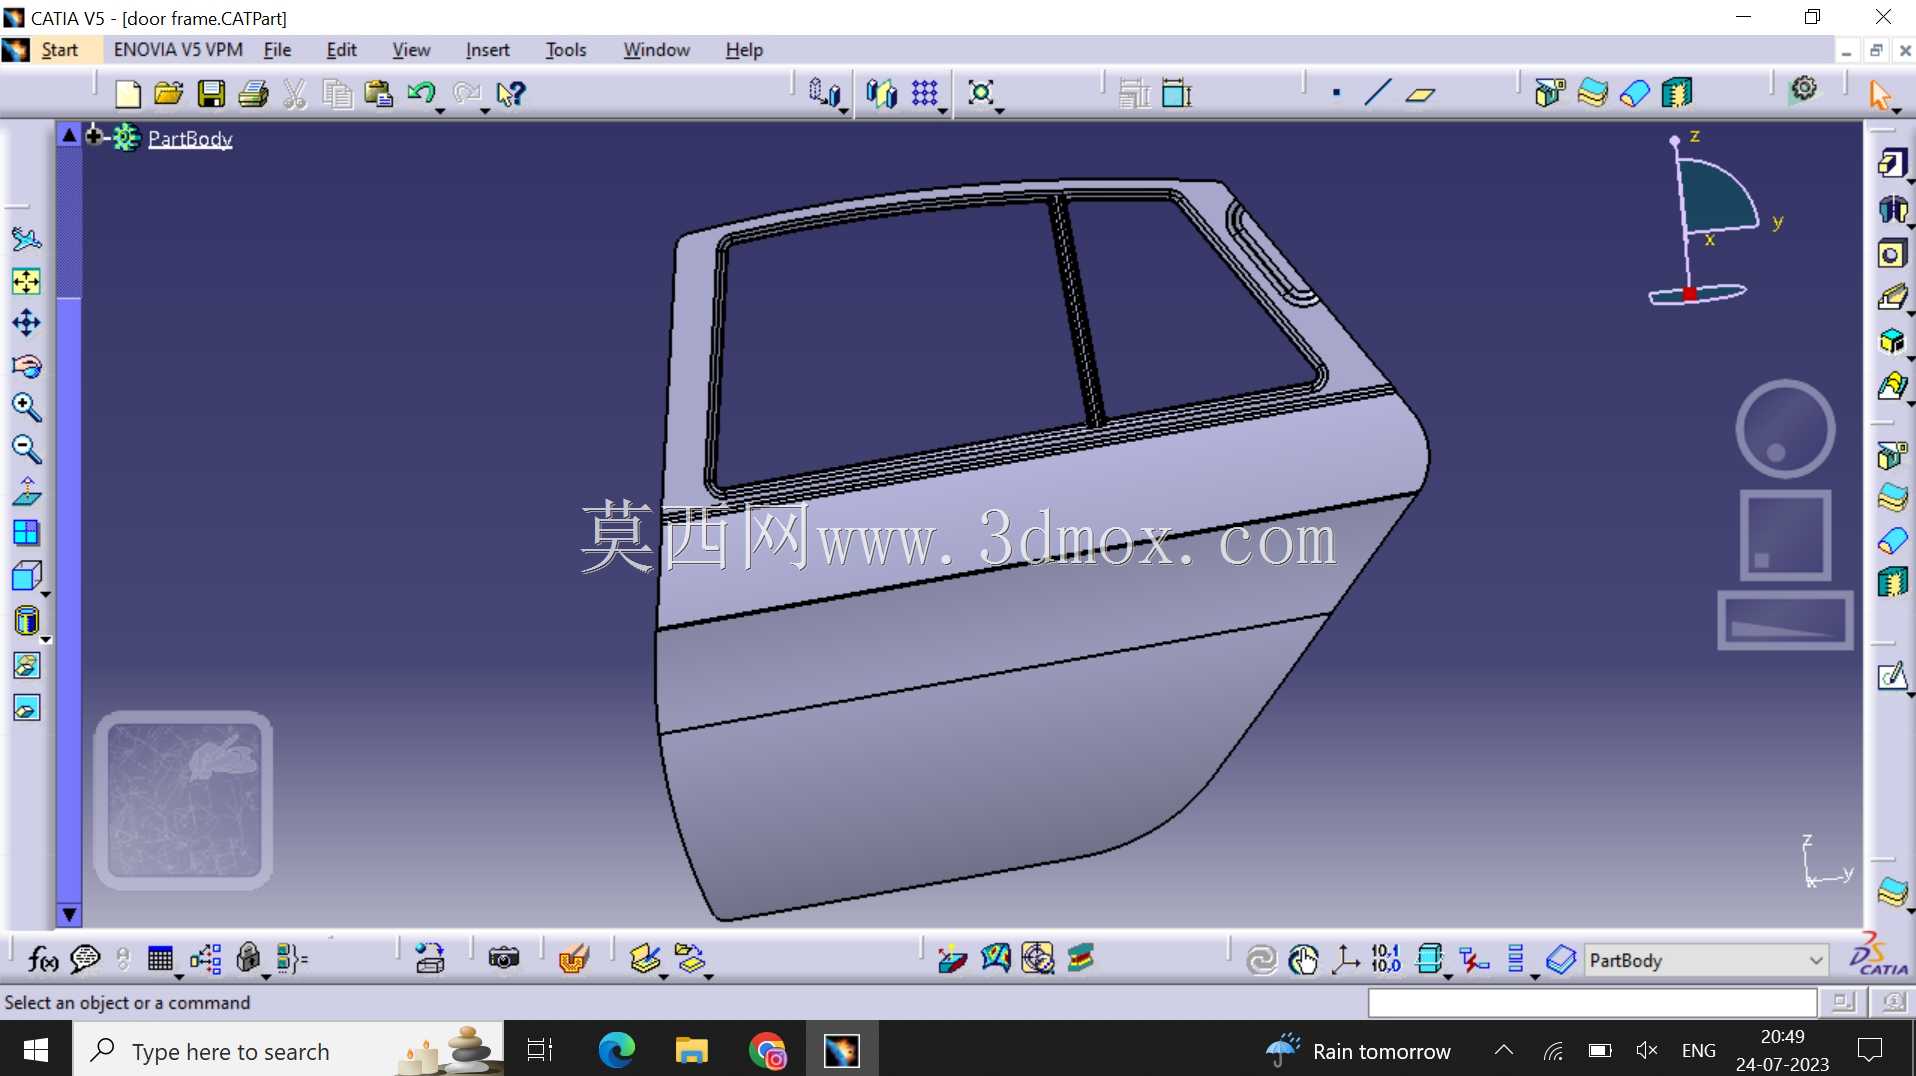Screen dimensions: 1916x1076
Task: Click the Update gear icon
Action: [1804, 89]
